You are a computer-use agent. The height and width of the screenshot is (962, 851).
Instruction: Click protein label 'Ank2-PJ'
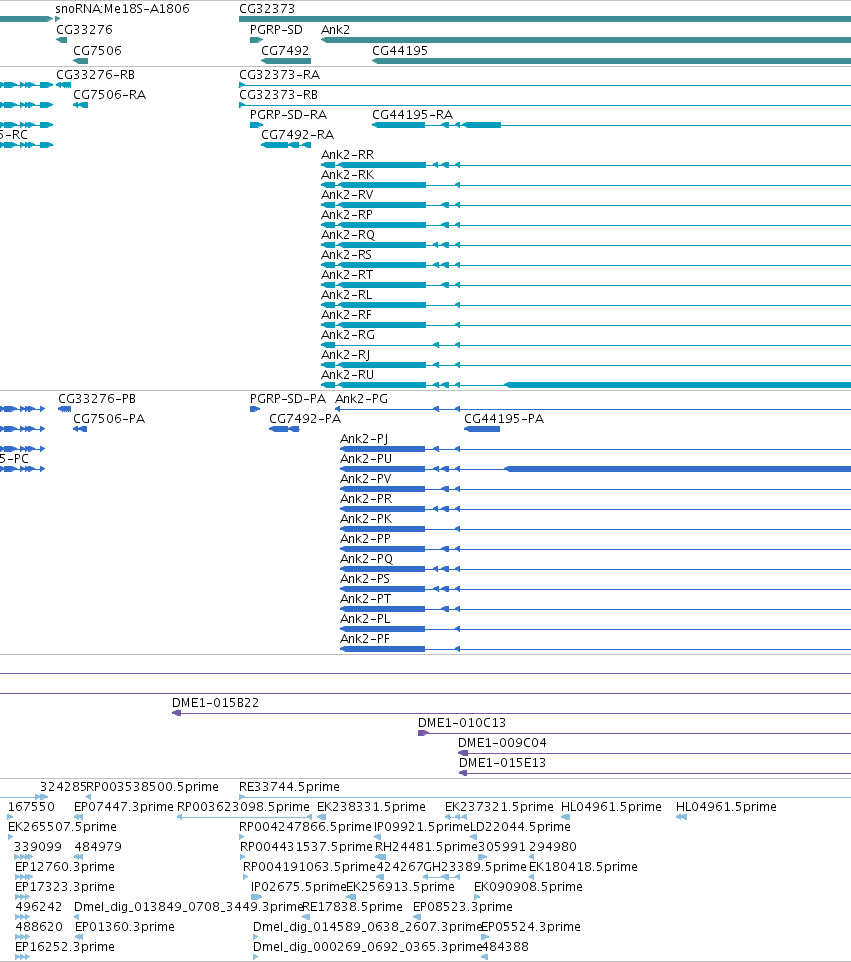click(x=364, y=439)
